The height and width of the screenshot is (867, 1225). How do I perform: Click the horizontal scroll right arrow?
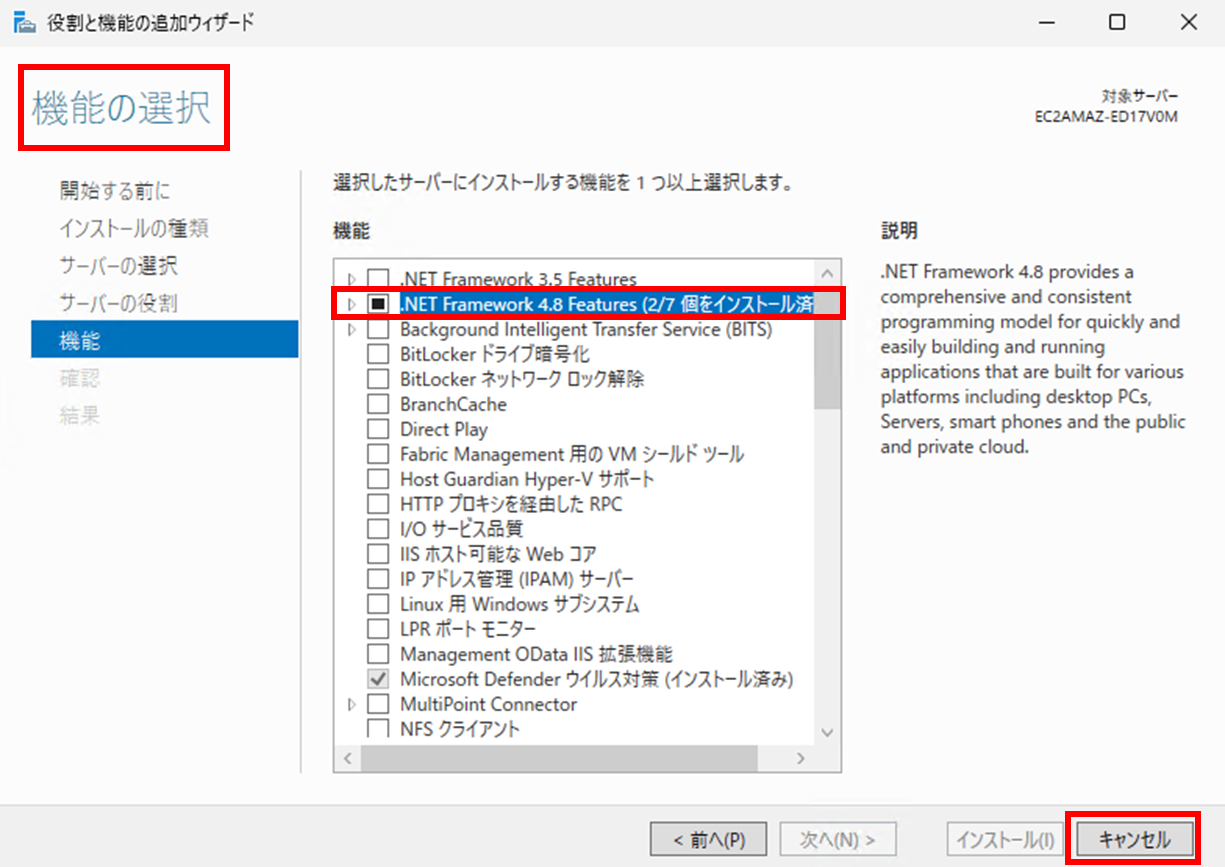click(800, 758)
